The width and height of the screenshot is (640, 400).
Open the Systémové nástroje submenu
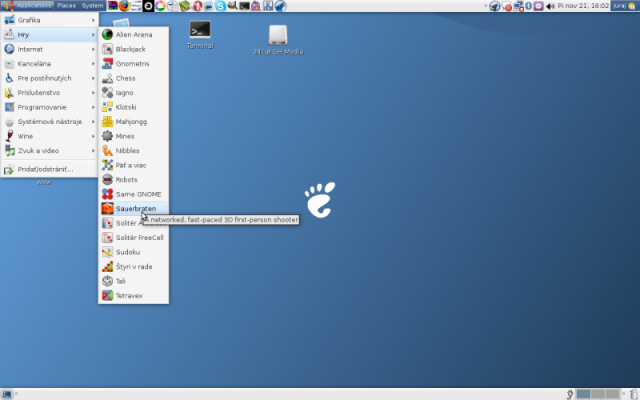click(x=49, y=122)
